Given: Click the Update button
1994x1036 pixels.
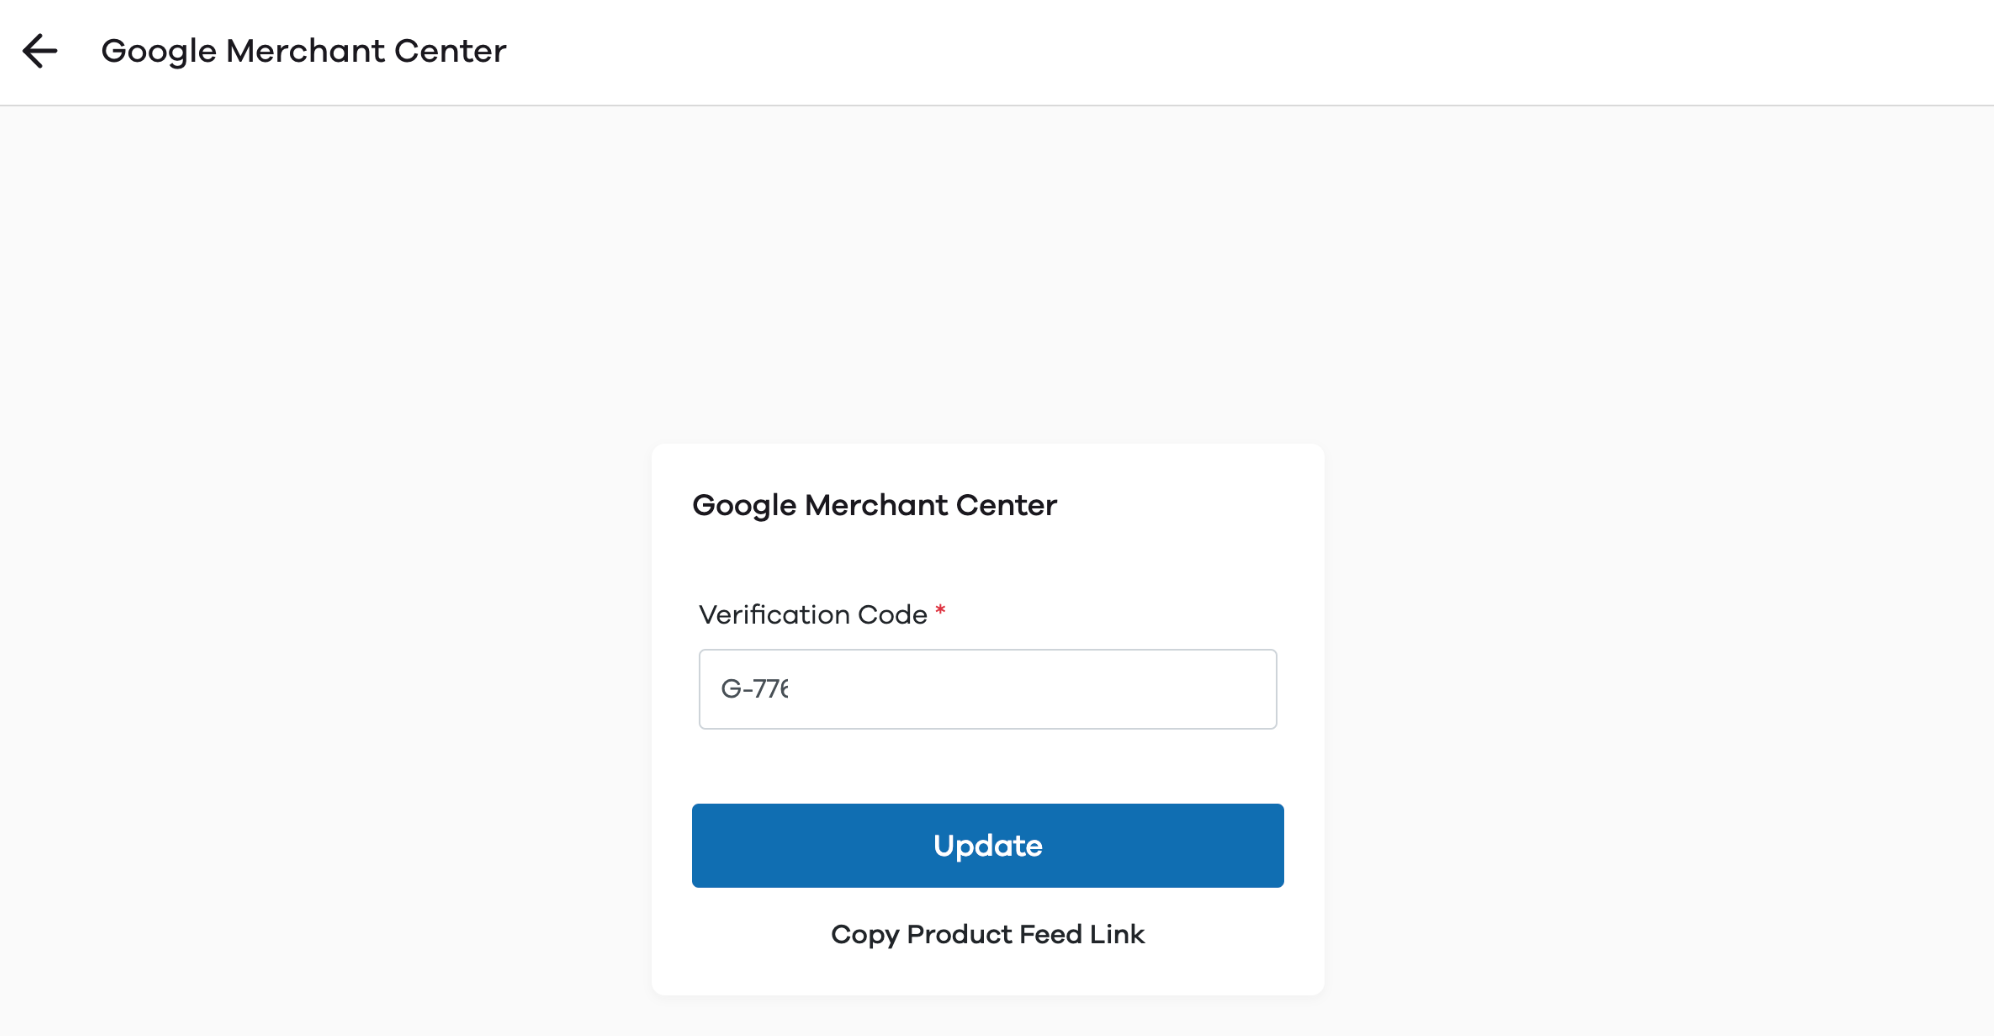Looking at the screenshot, I should pyautogui.click(x=988, y=845).
